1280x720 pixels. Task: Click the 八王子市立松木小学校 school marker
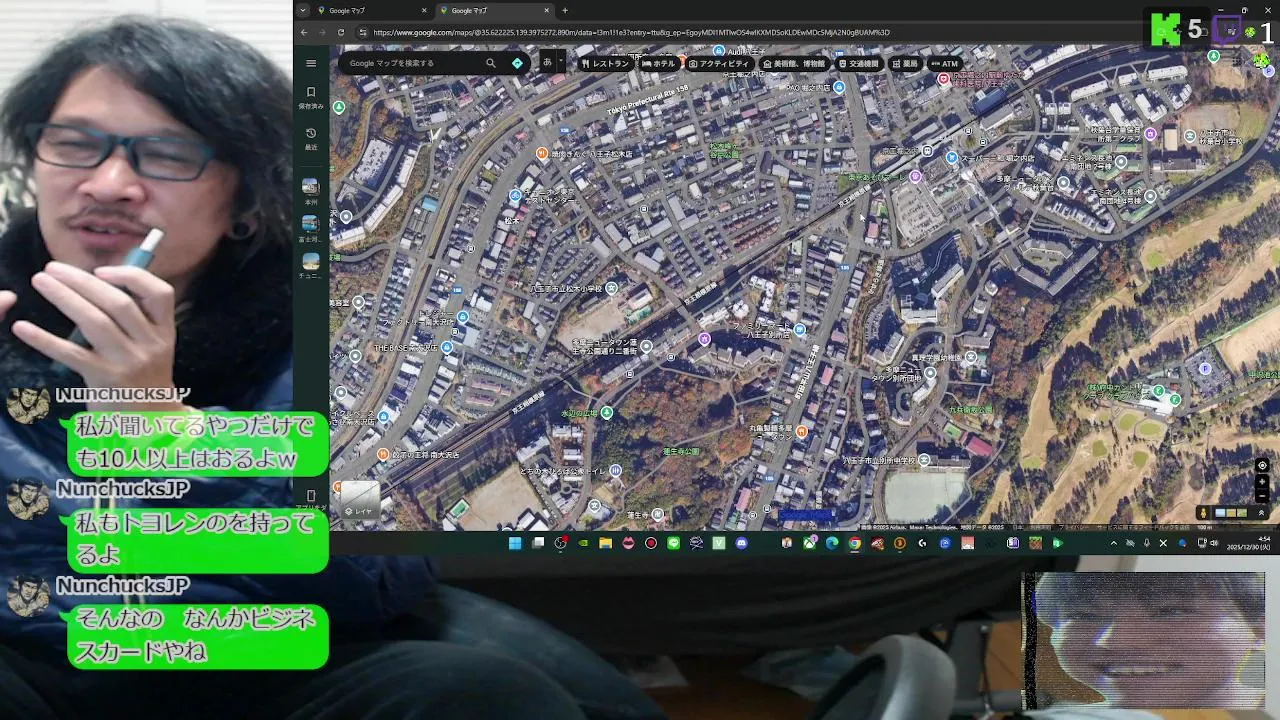pyautogui.click(x=611, y=288)
